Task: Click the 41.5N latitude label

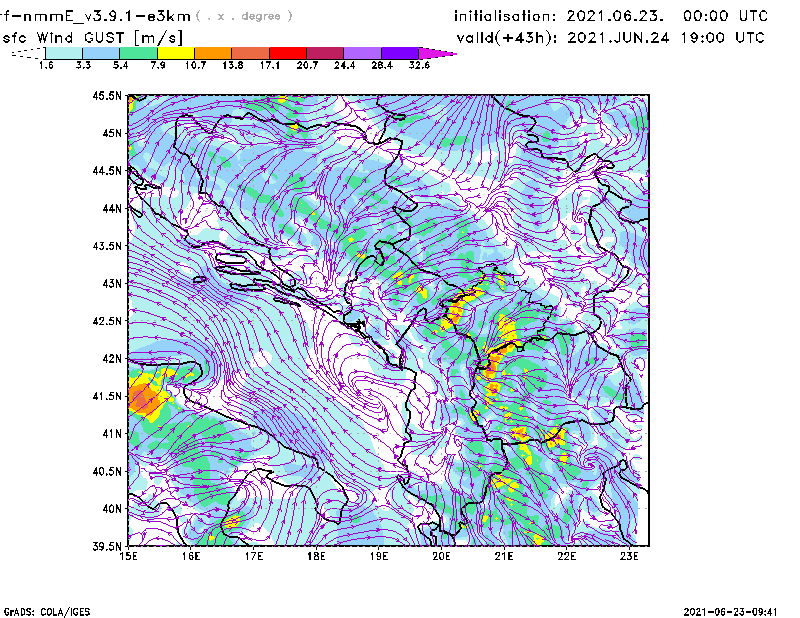Action: (107, 396)
